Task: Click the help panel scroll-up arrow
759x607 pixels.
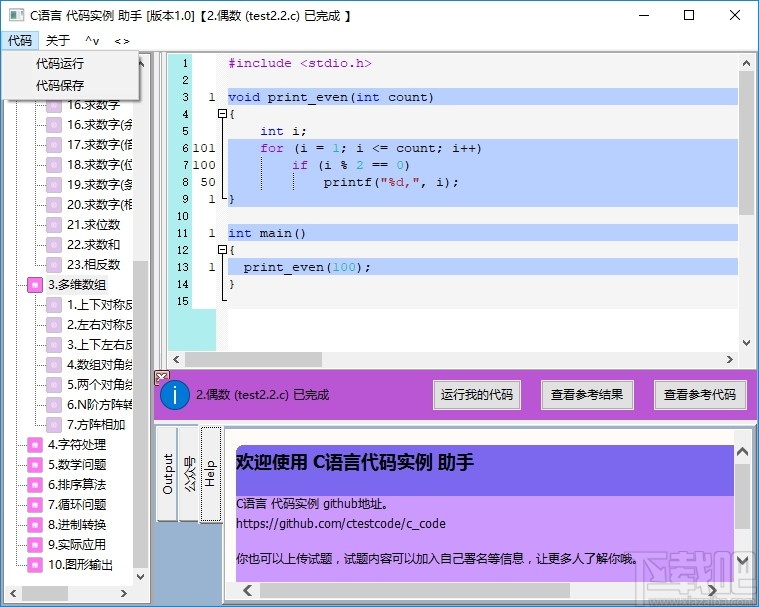Action: pyautogui.click(x=742, y=452)
